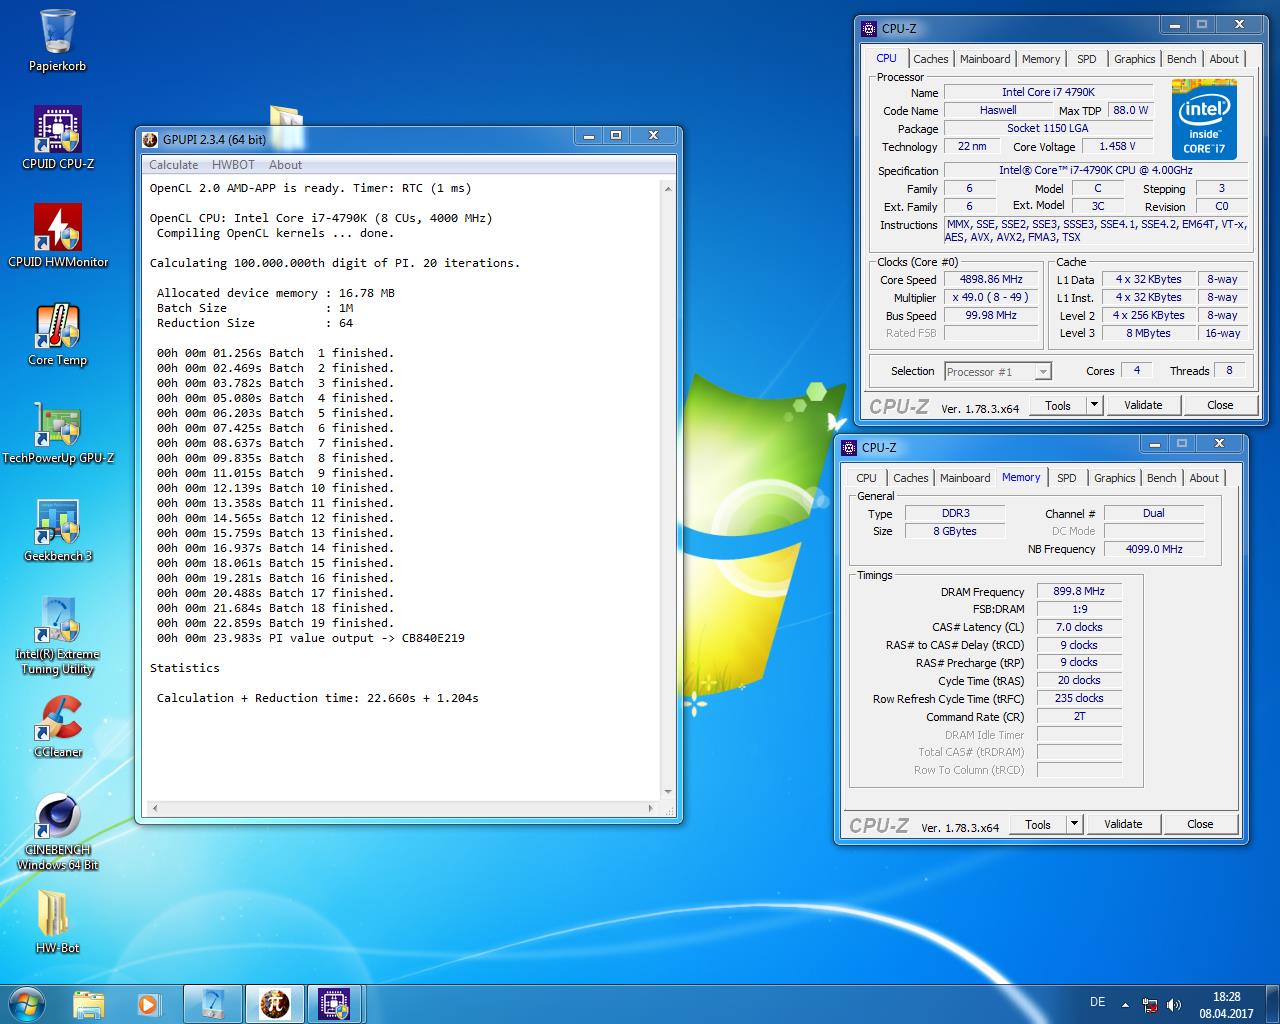Switch to Graphics tab in lower CPU-Z
This screenshot has height=1024, width=1280.
(1115, 478)
